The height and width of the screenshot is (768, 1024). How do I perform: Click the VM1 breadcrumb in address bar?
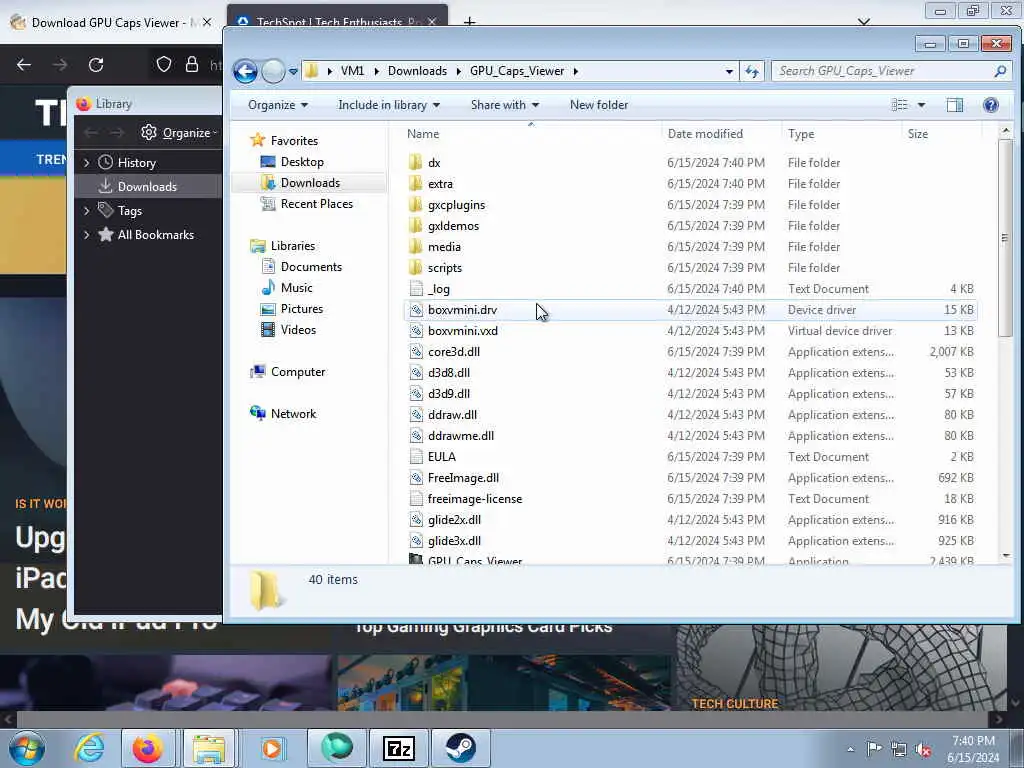pyautogui.click(x=353, y=71)
